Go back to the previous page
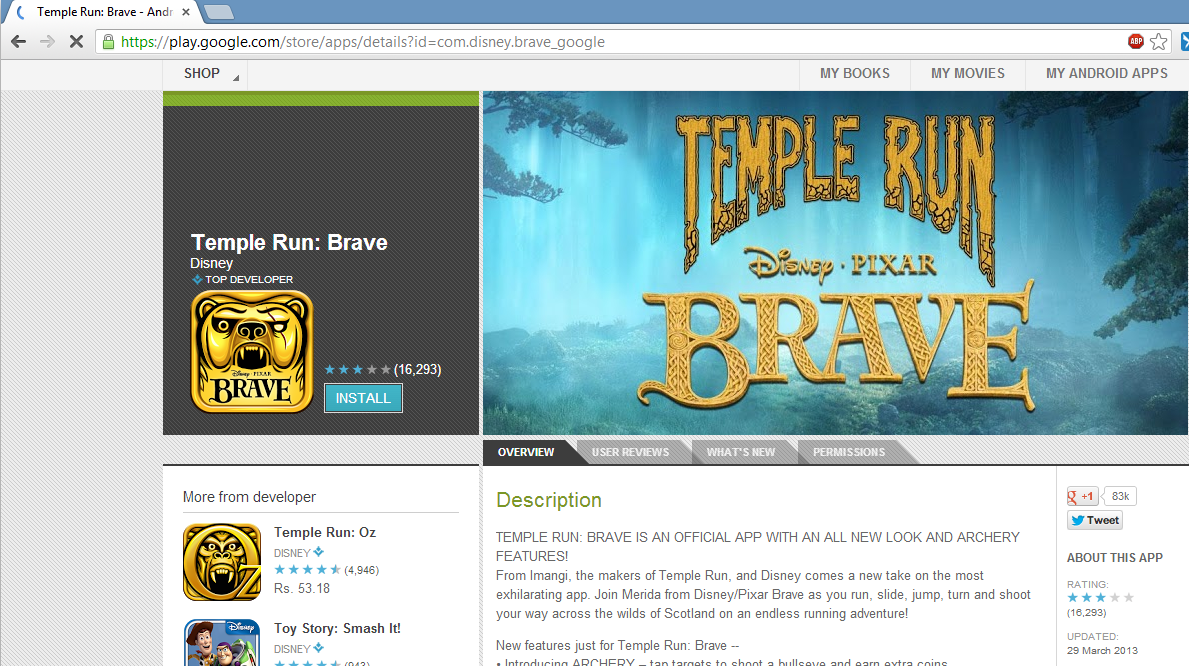 pyautogui.click(x=18, y=42)
